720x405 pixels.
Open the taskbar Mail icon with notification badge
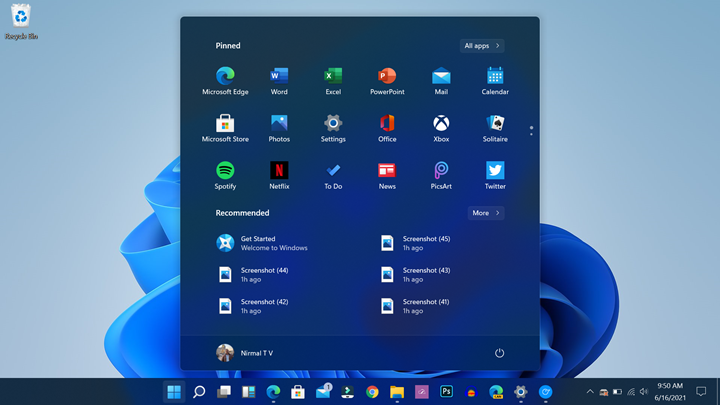pyautogui.click(x=323, y=392)
